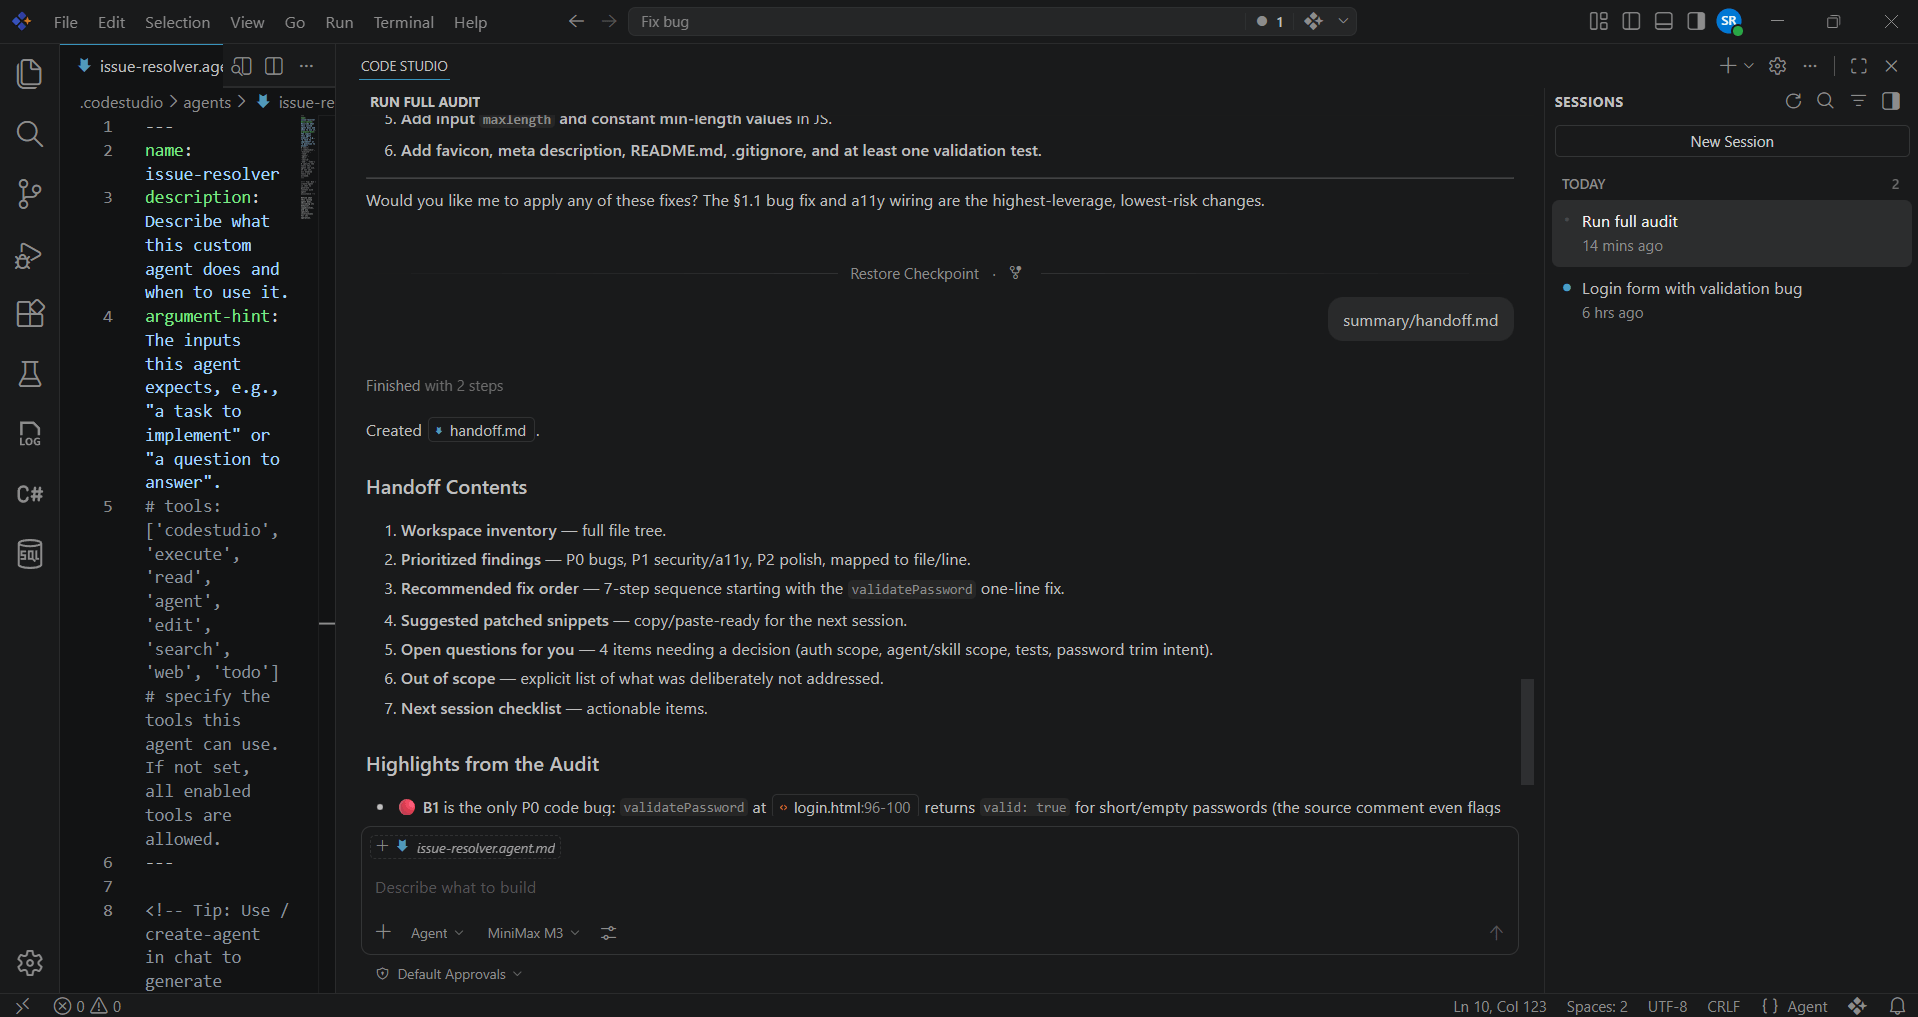Toggle the sessions side panel visibility

coord(1890,101)
